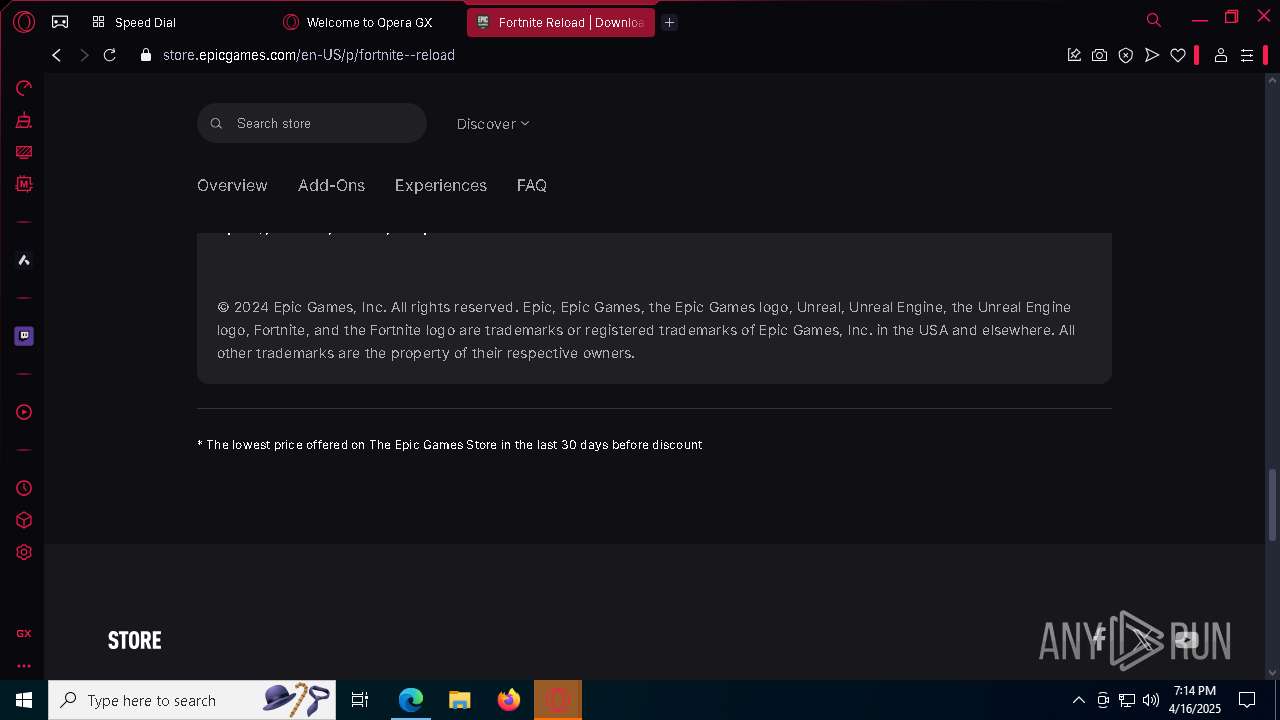This screenshot has width=1280, height=720.
Task: Open the Experiences section tab
Action: coord(441,185)
